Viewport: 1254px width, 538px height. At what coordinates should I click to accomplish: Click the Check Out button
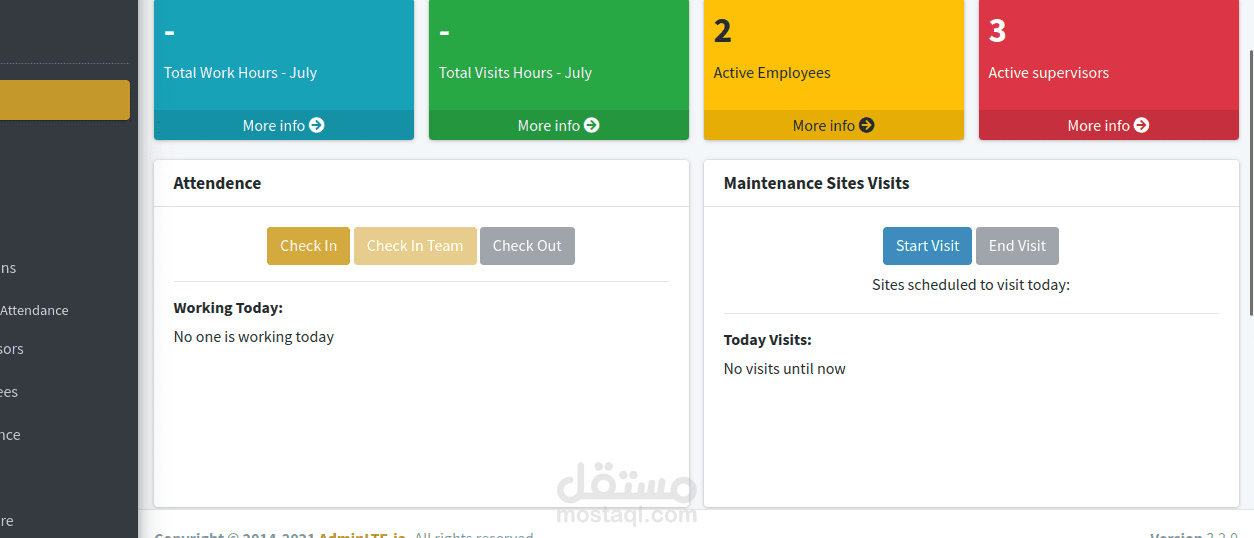pyautogui.click(x=527, y=246)
